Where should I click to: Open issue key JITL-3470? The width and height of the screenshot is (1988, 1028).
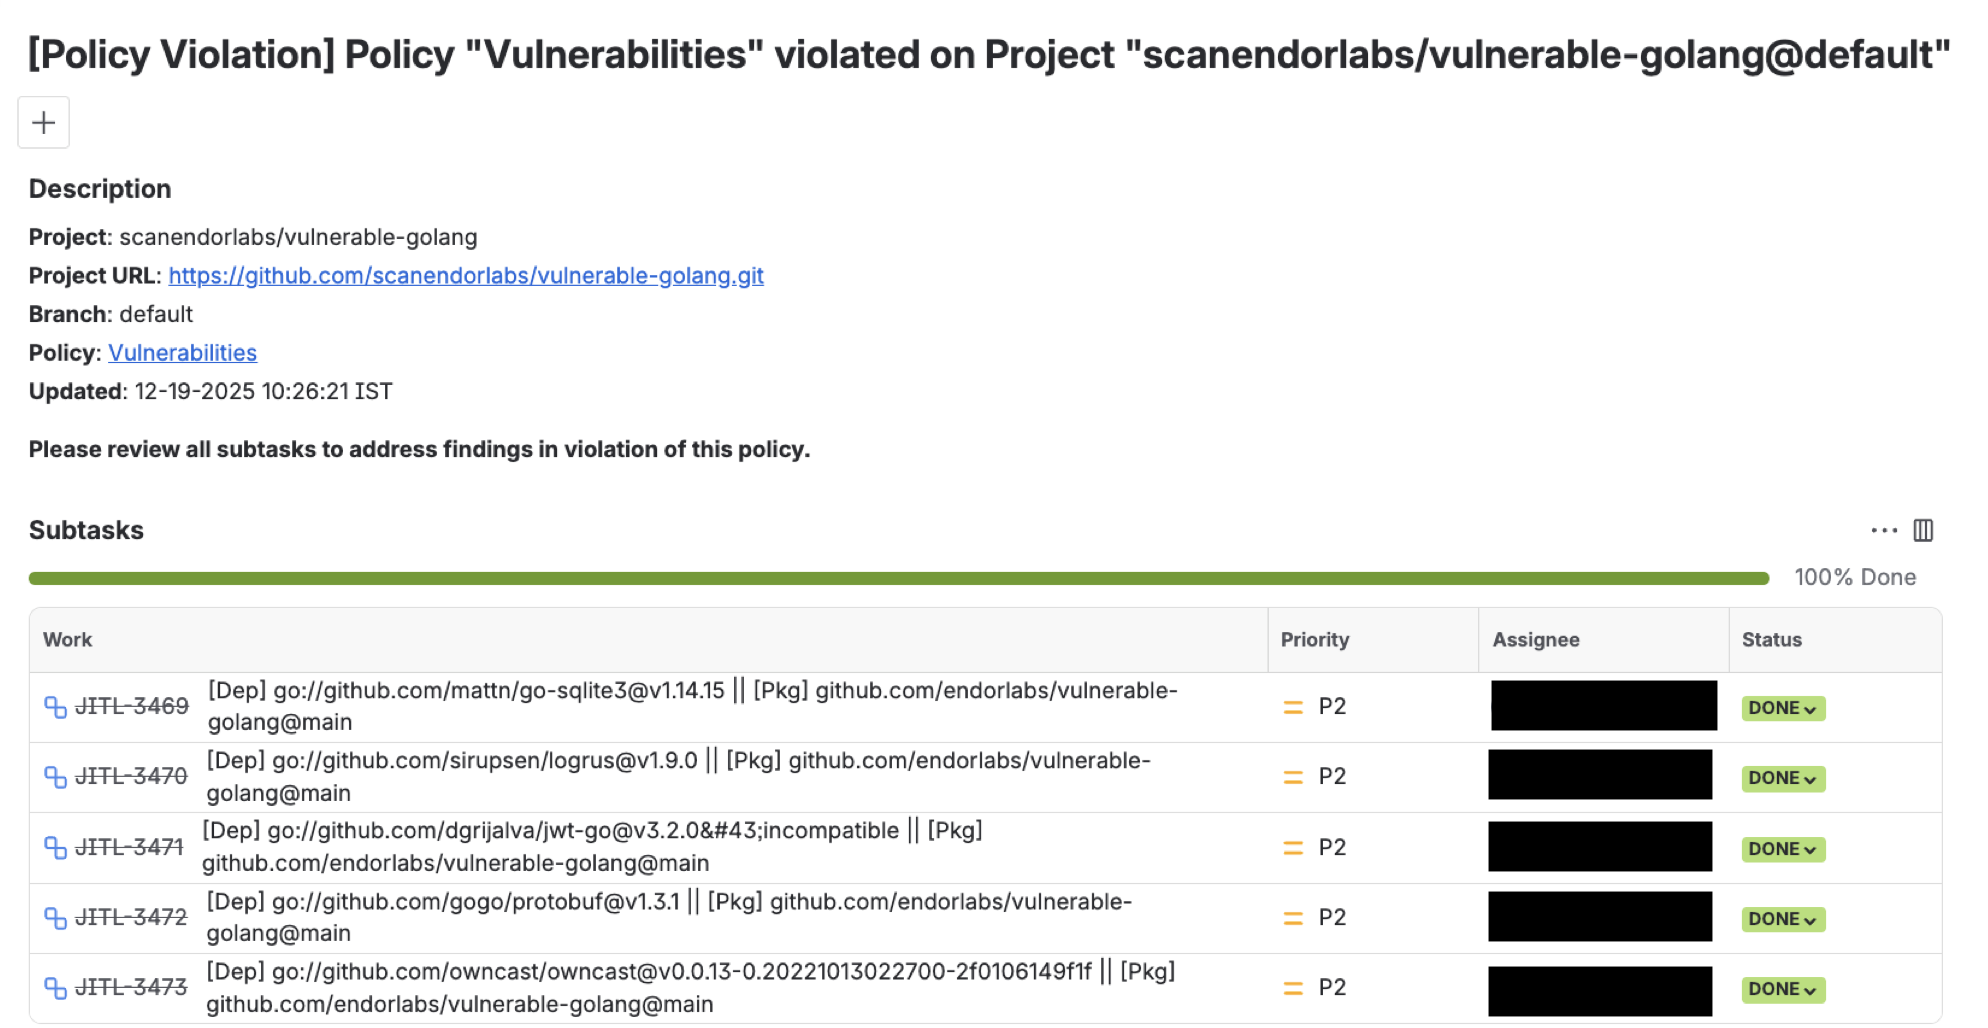coord(131,776)
